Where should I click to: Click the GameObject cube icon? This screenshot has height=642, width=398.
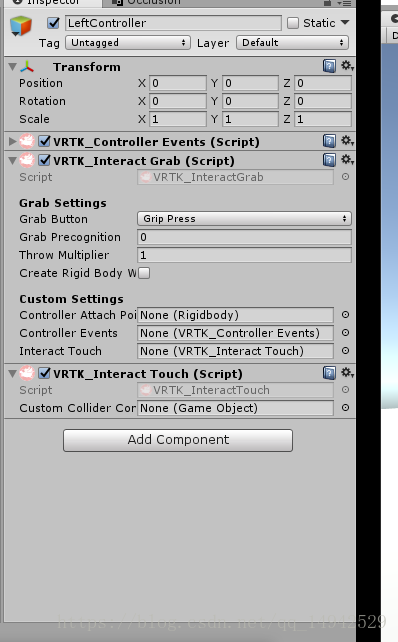coord(20,26)
